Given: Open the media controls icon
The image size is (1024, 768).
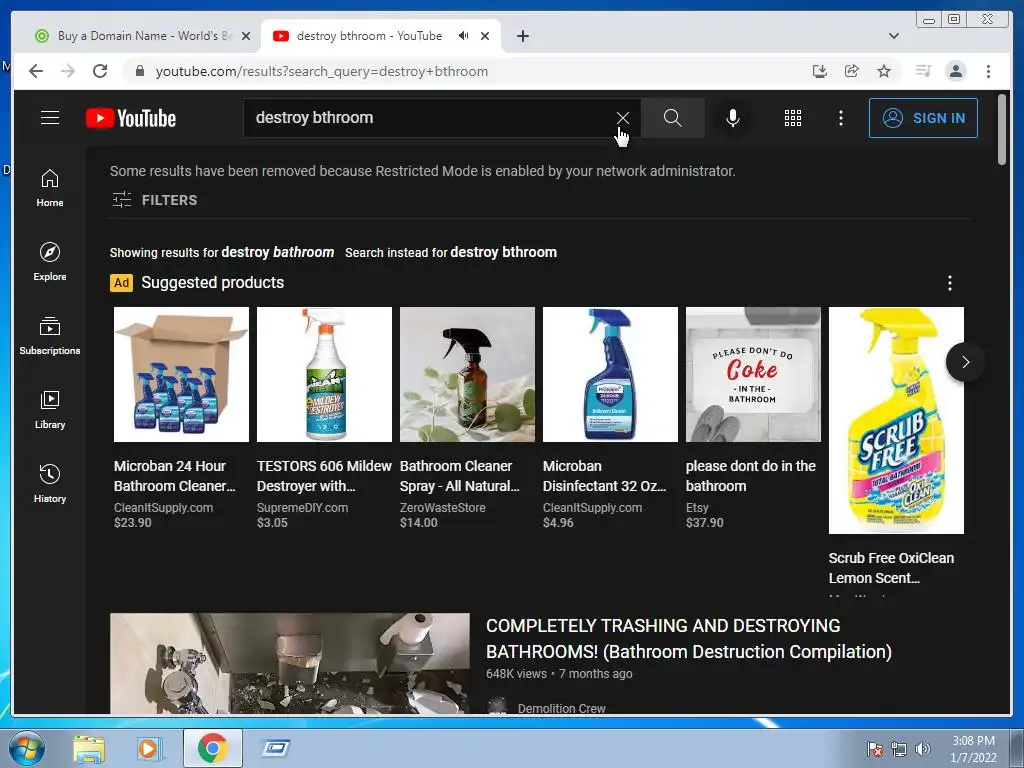Looking at the screenshot, I should click(x=923, y=71).
